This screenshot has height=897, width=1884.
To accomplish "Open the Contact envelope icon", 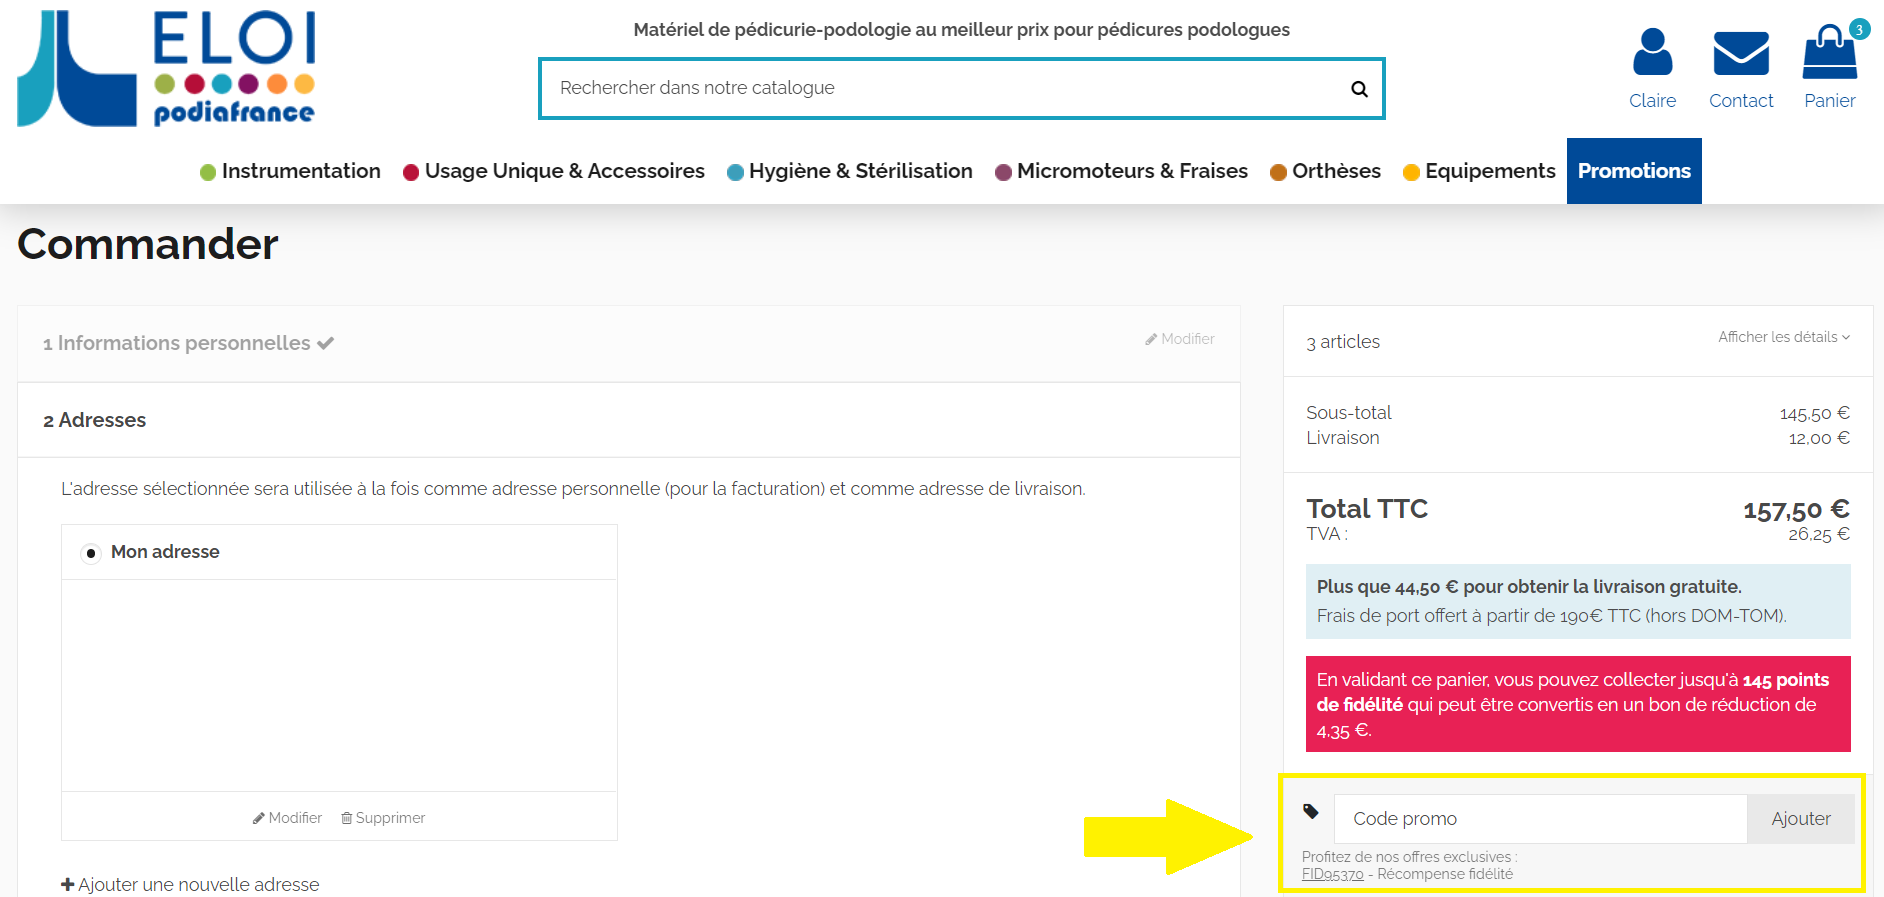I will pos(1741,53).
